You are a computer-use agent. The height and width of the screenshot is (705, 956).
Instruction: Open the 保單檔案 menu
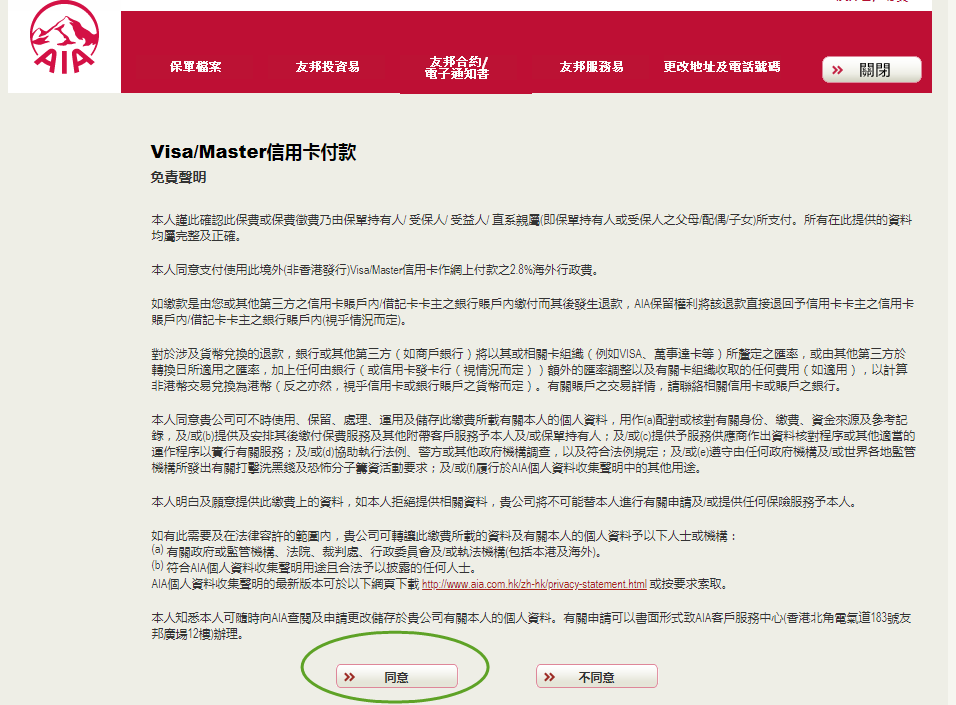(196, 67)
